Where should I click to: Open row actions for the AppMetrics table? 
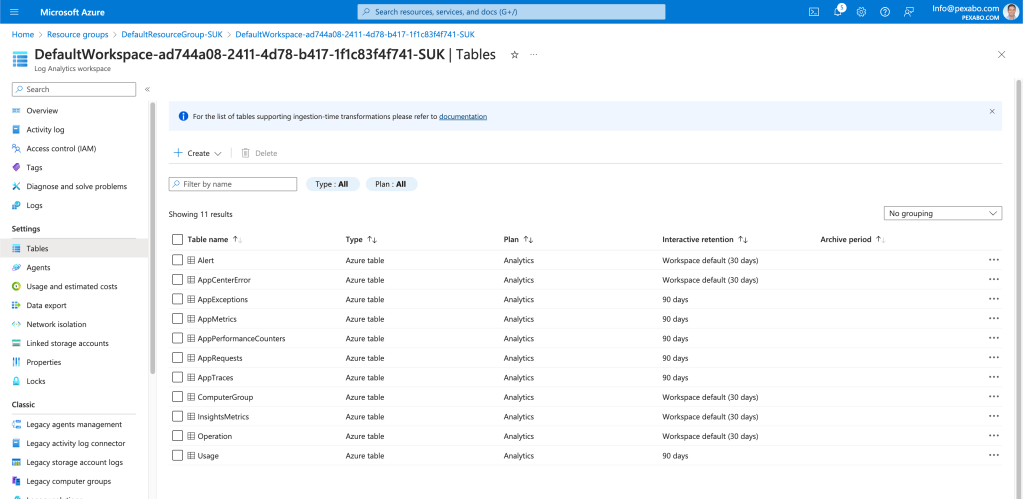coord(994,318)
